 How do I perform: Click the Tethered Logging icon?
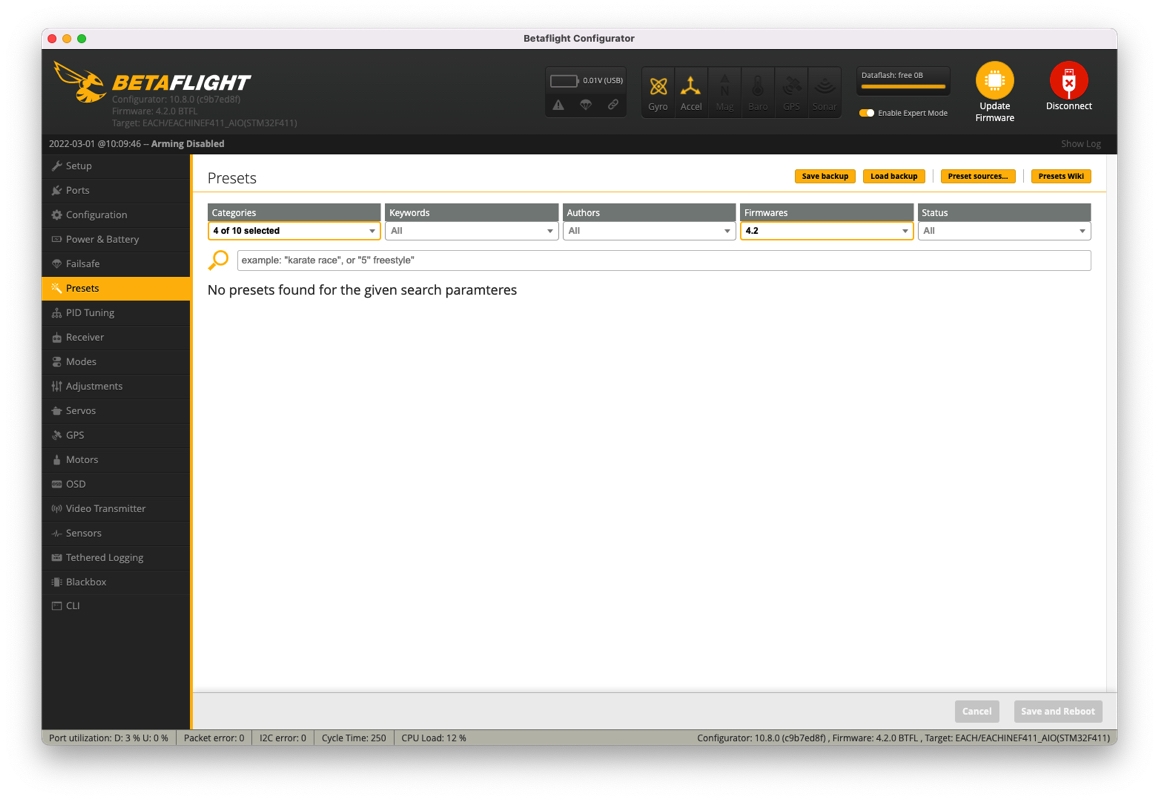pyautogui.click(x=56, y=557)
